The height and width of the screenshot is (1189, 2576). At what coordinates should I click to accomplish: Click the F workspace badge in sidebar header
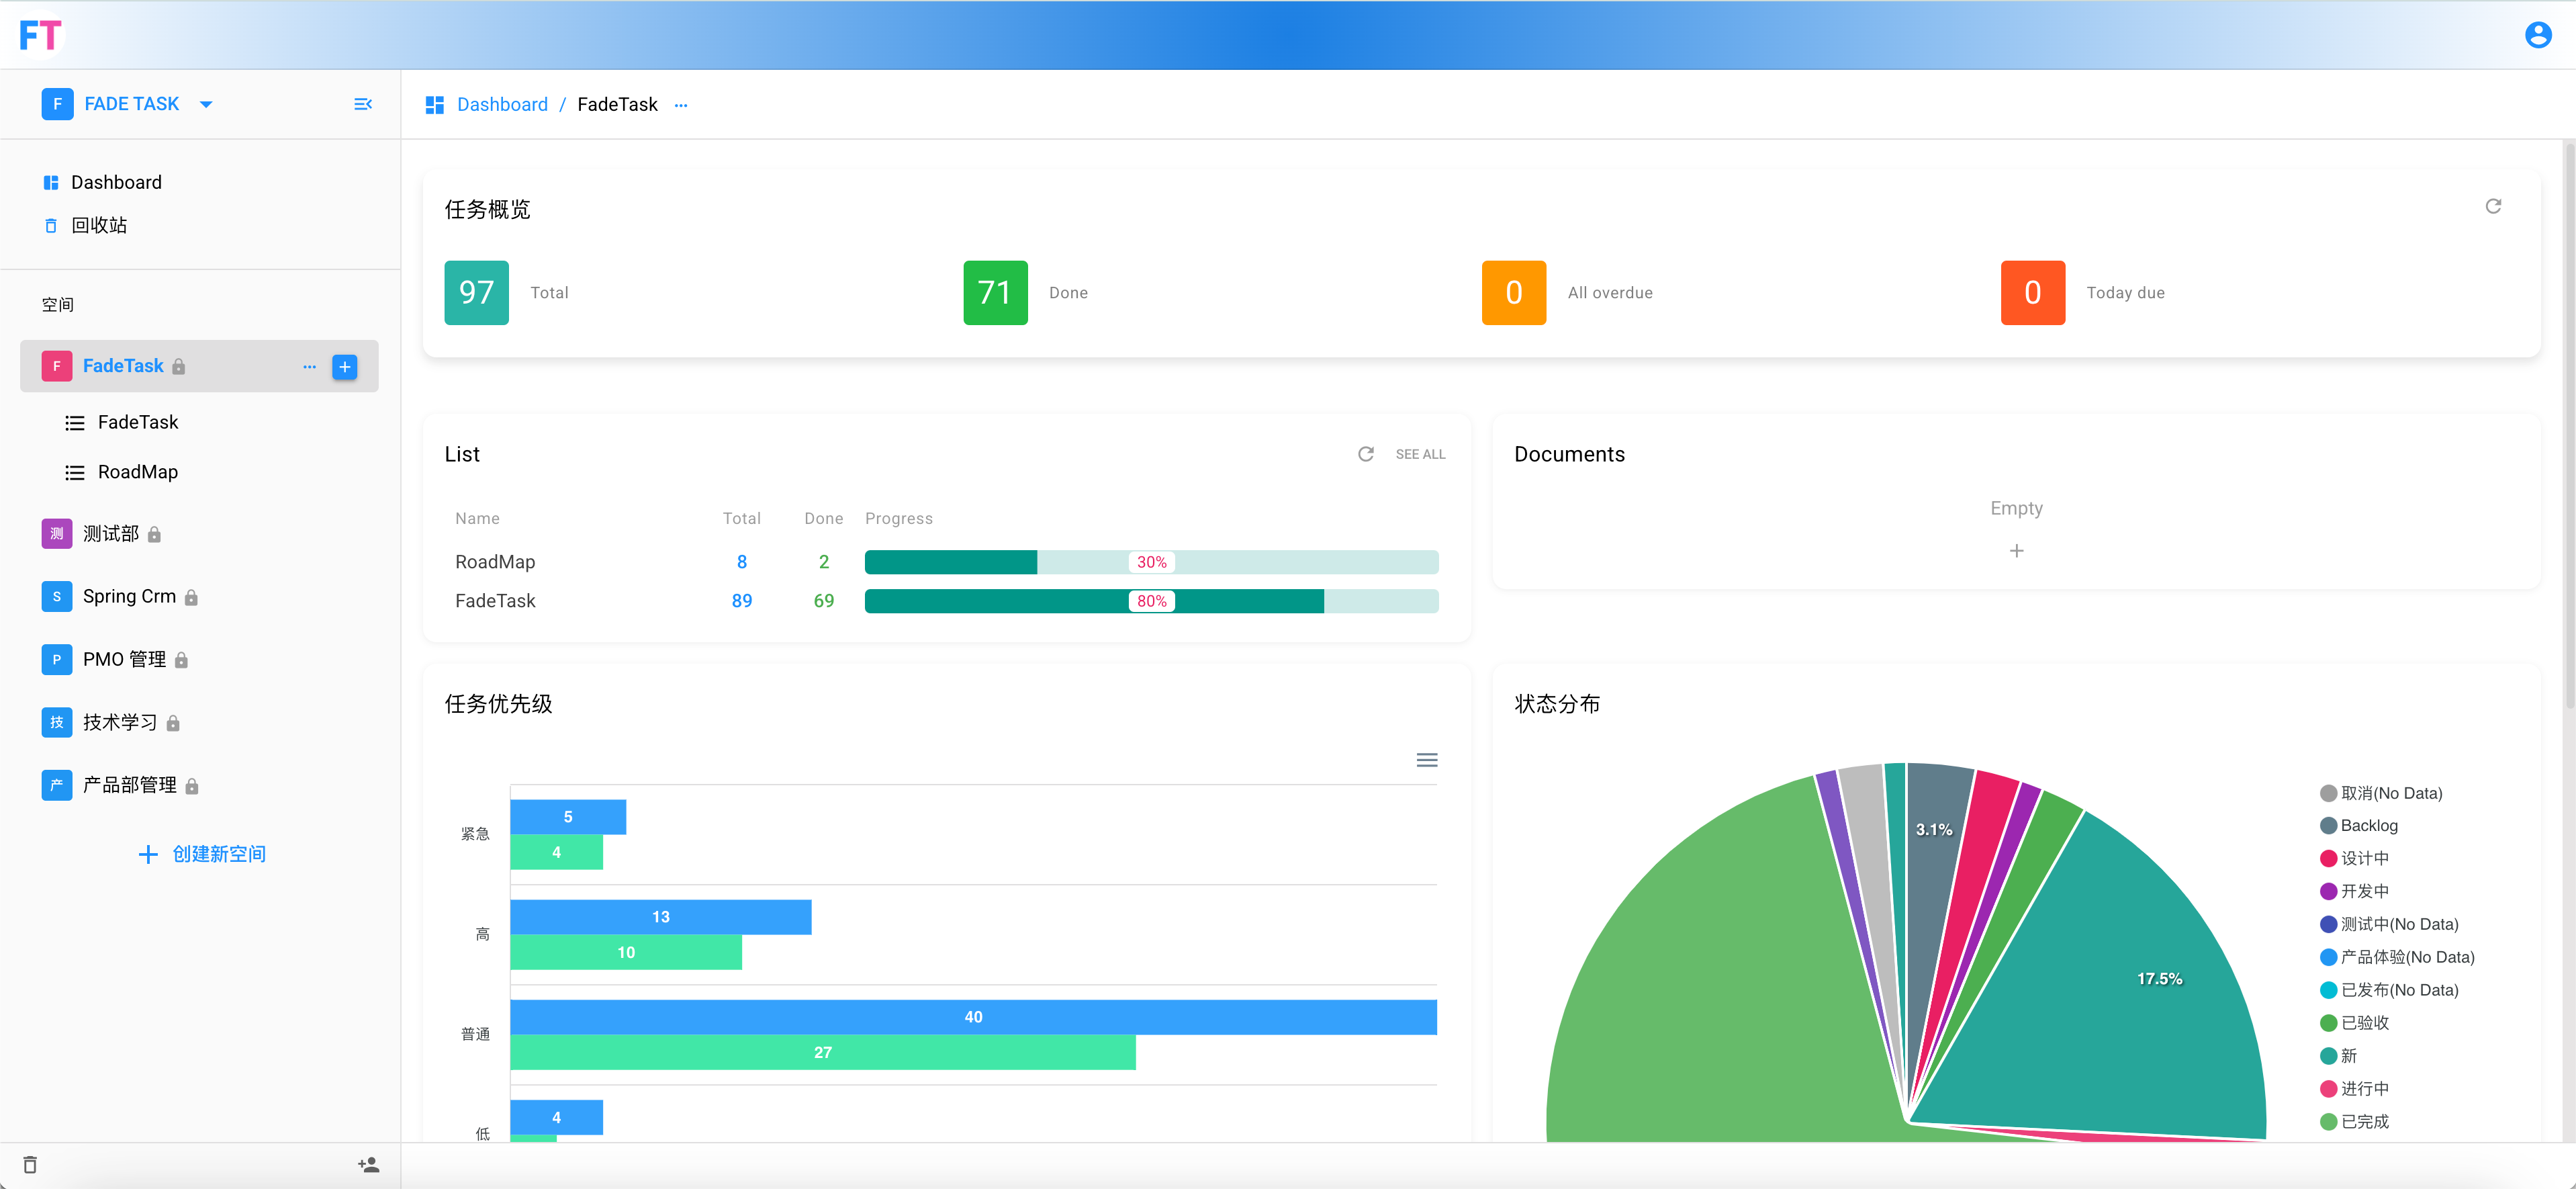tap(57, 104)
